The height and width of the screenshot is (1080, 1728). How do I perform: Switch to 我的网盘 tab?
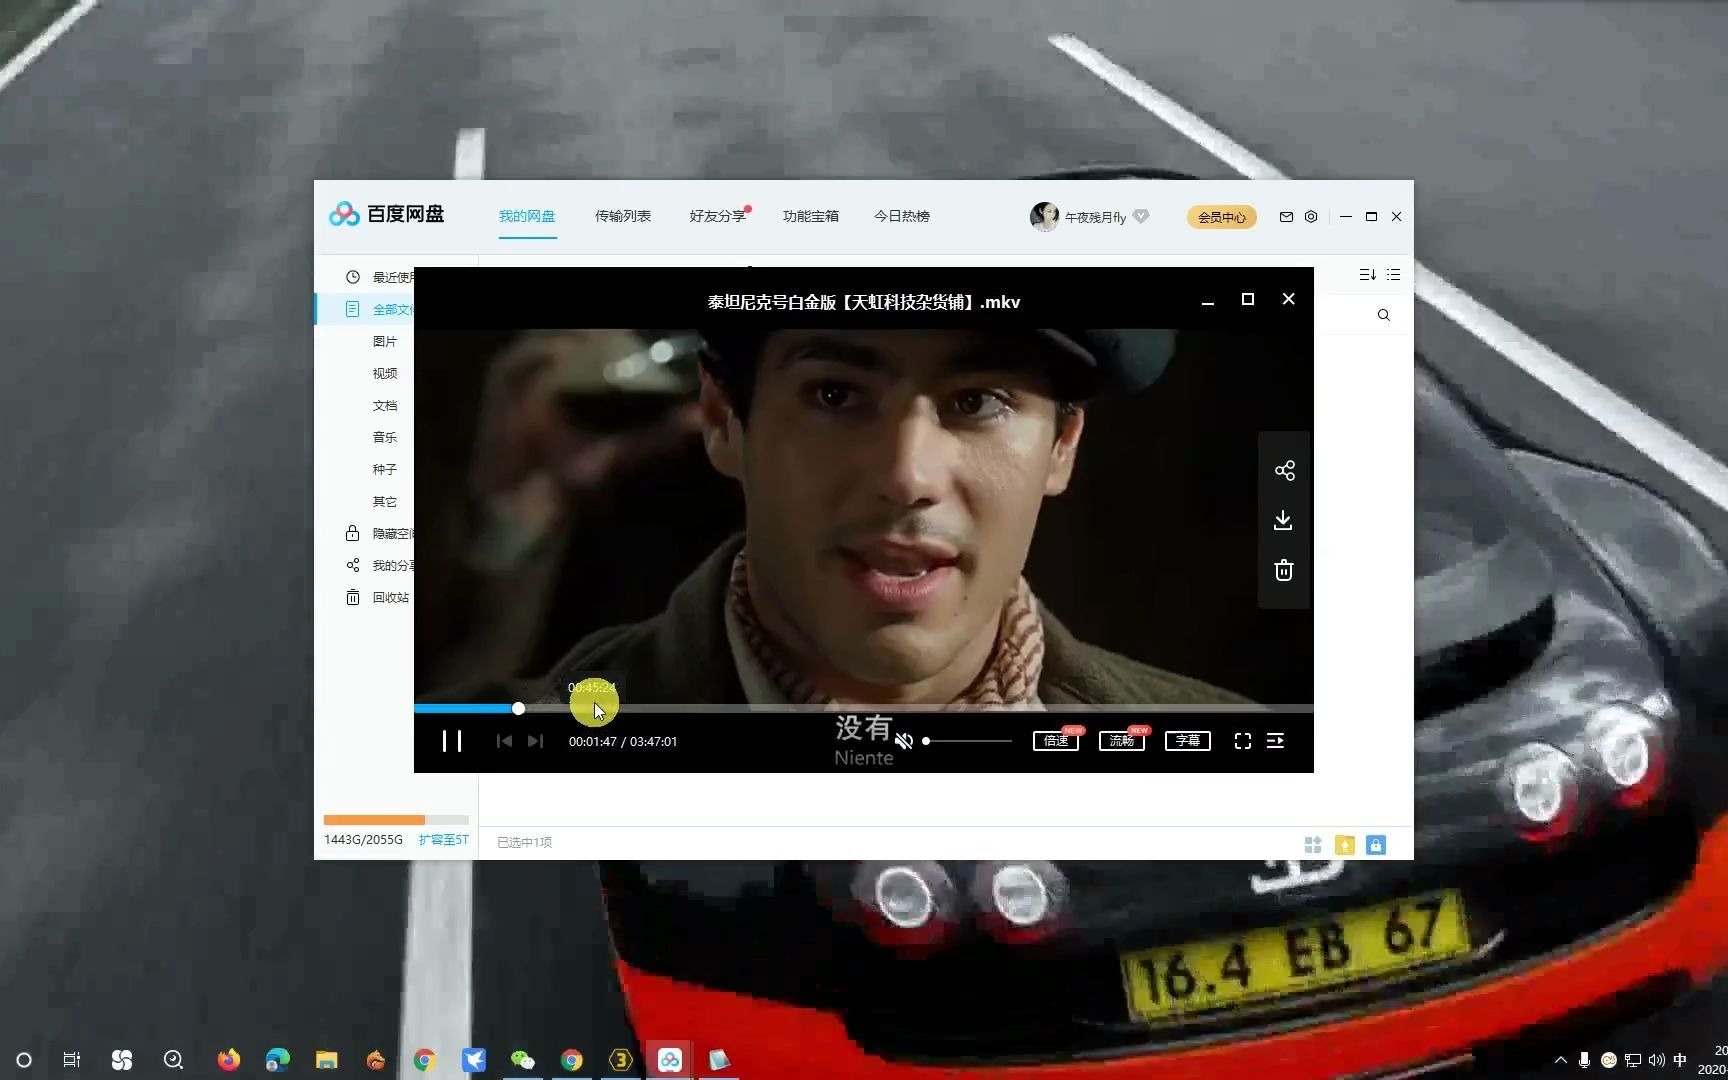527,216
